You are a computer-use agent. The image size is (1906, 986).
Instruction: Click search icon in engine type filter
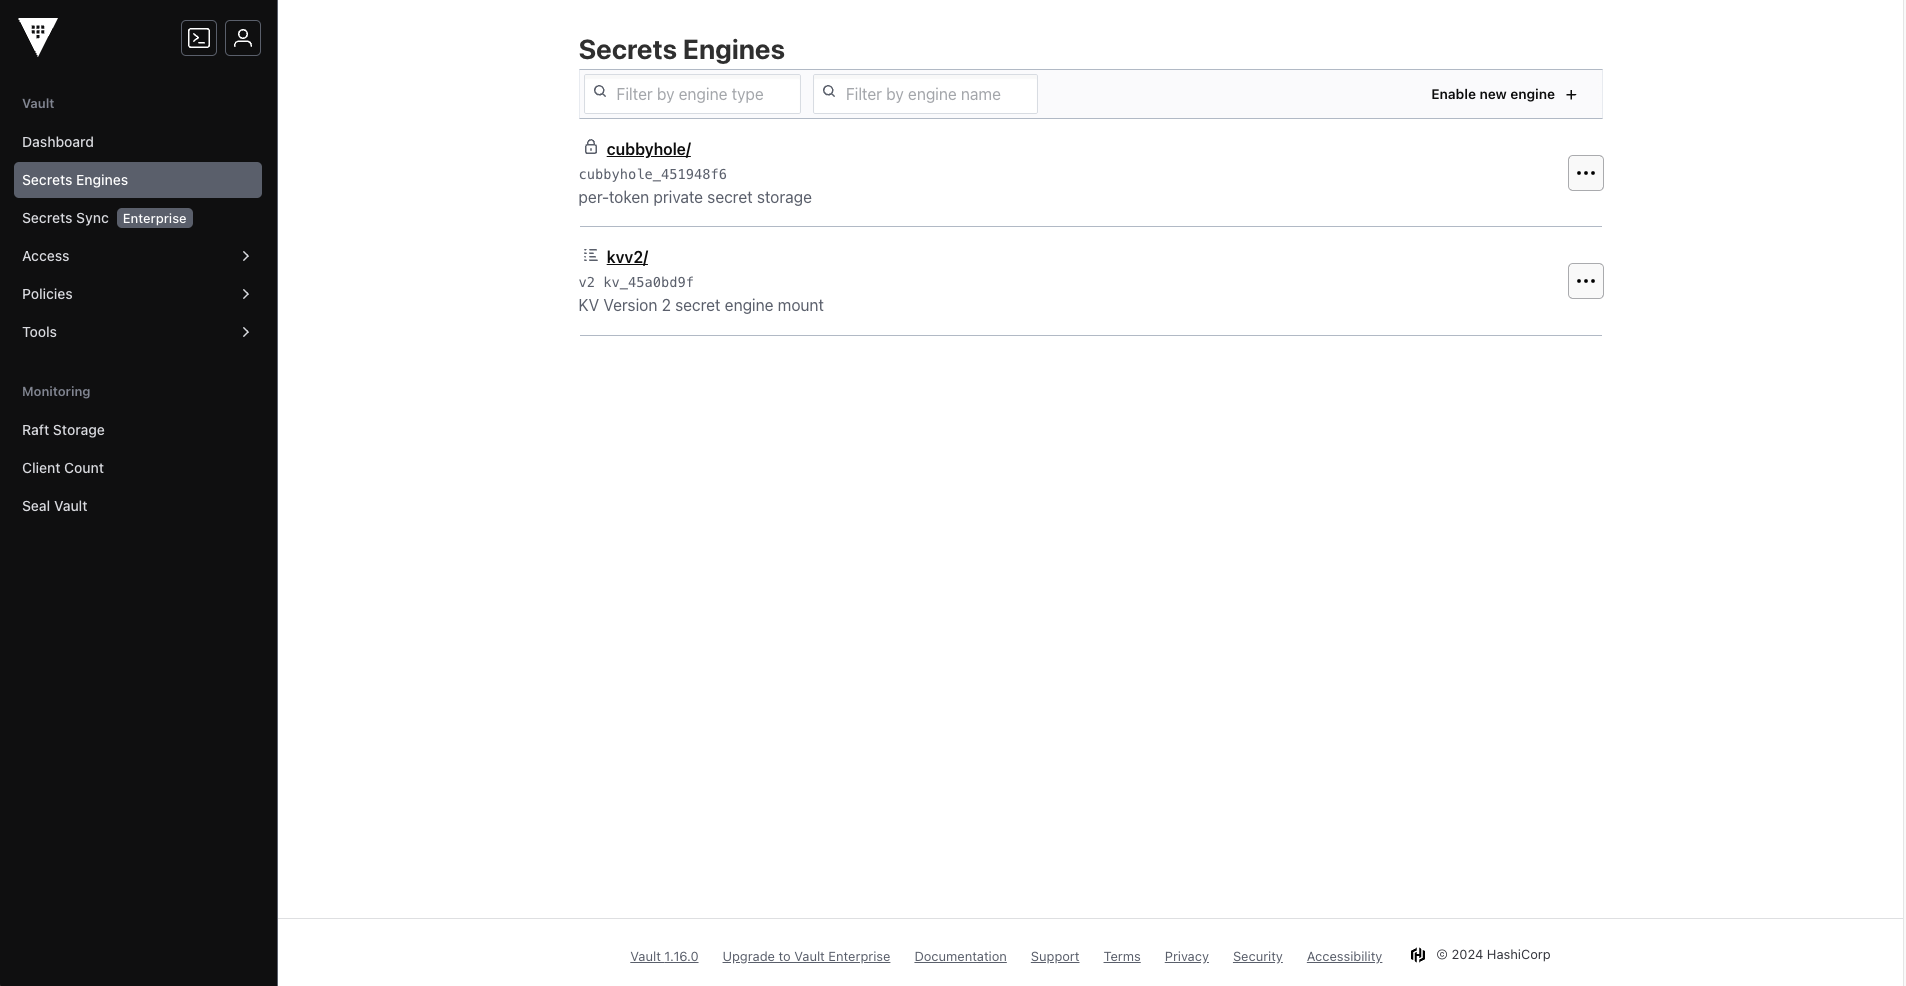(x=600, y=92)
